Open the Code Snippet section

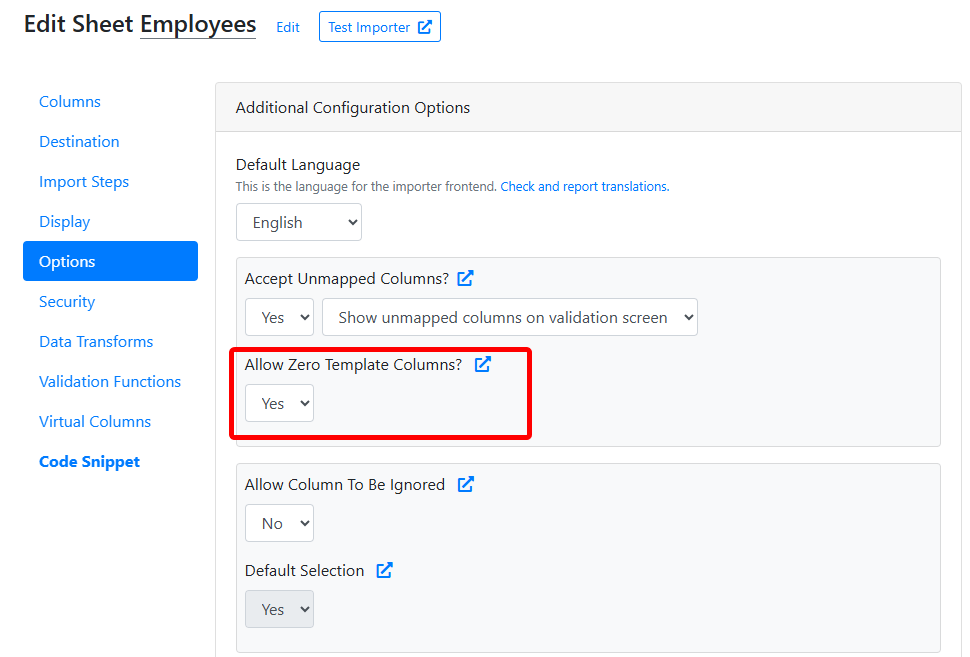point(90,462)
